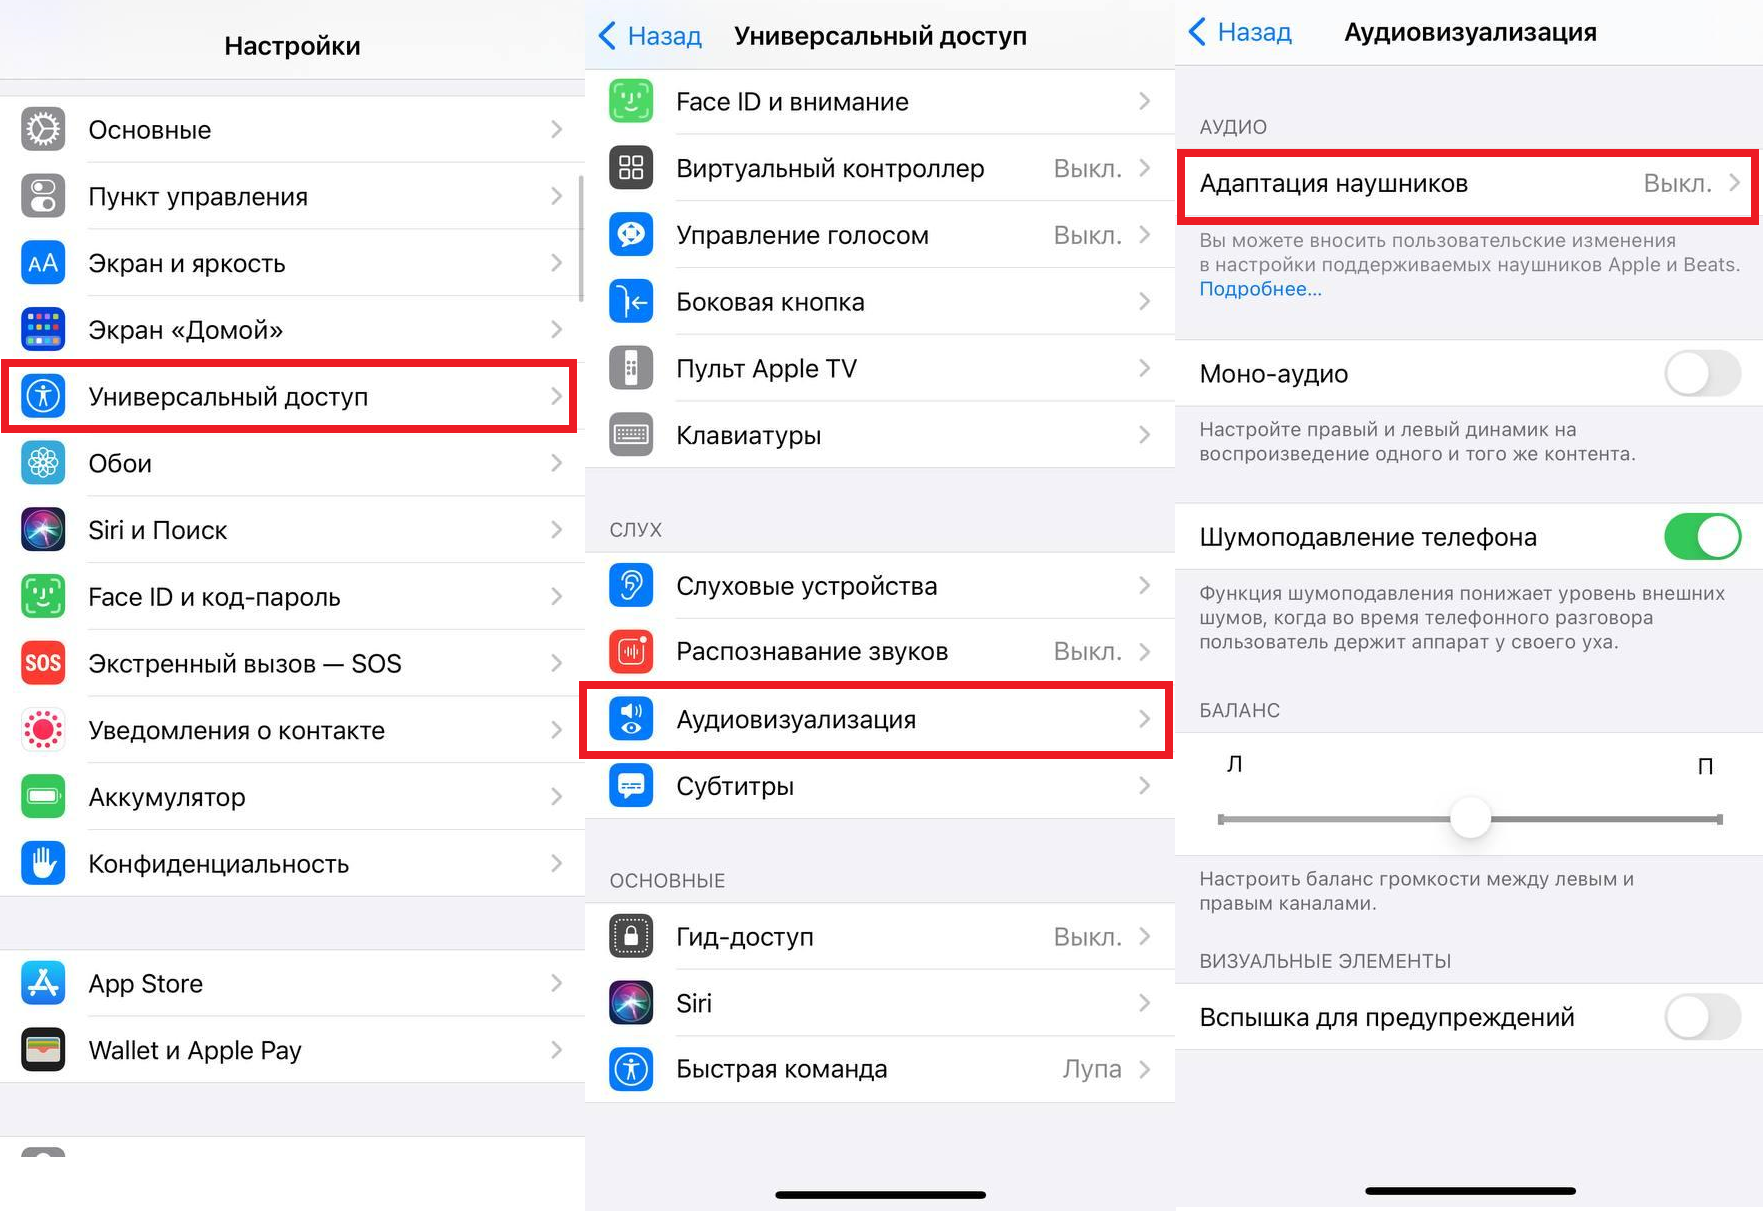Expand Адаптация наушников chevron
The width and height of the screenshot is (1763, 1221).
(x=1735, y=183)
